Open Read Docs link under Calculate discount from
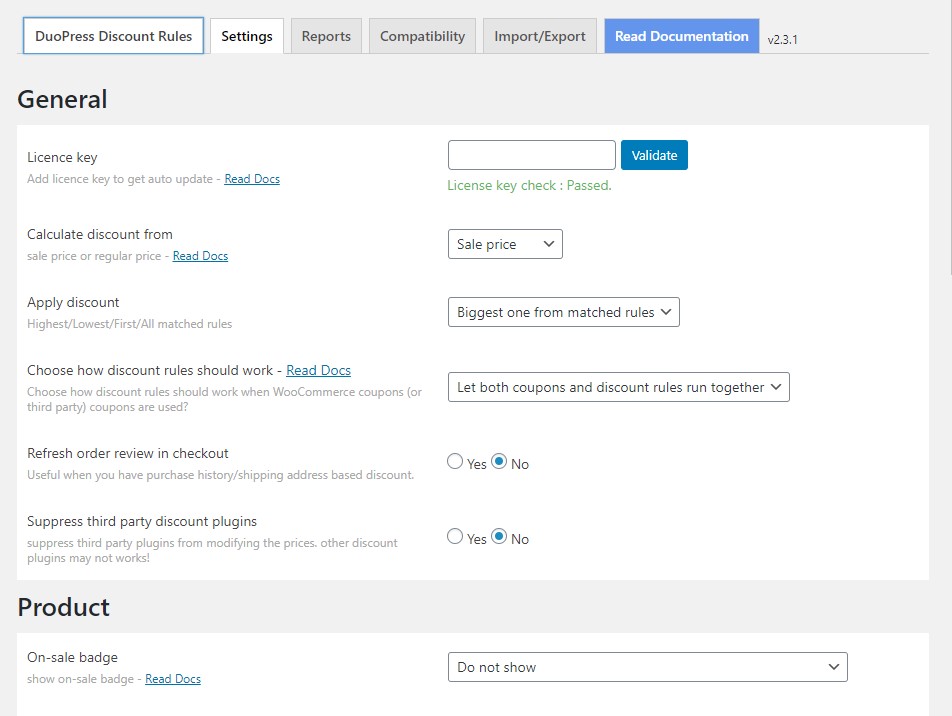 200,256
